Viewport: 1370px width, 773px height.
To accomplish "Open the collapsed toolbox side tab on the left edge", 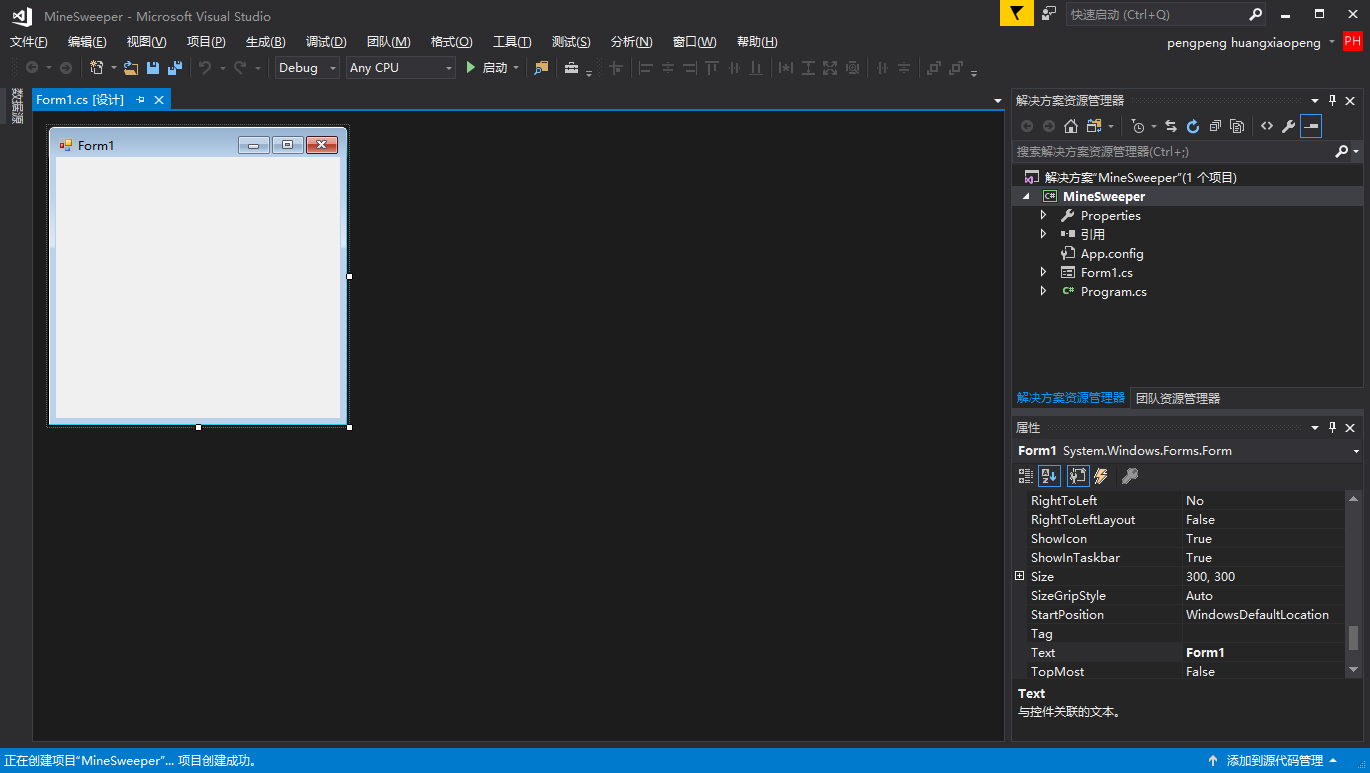I will point(17,107).
